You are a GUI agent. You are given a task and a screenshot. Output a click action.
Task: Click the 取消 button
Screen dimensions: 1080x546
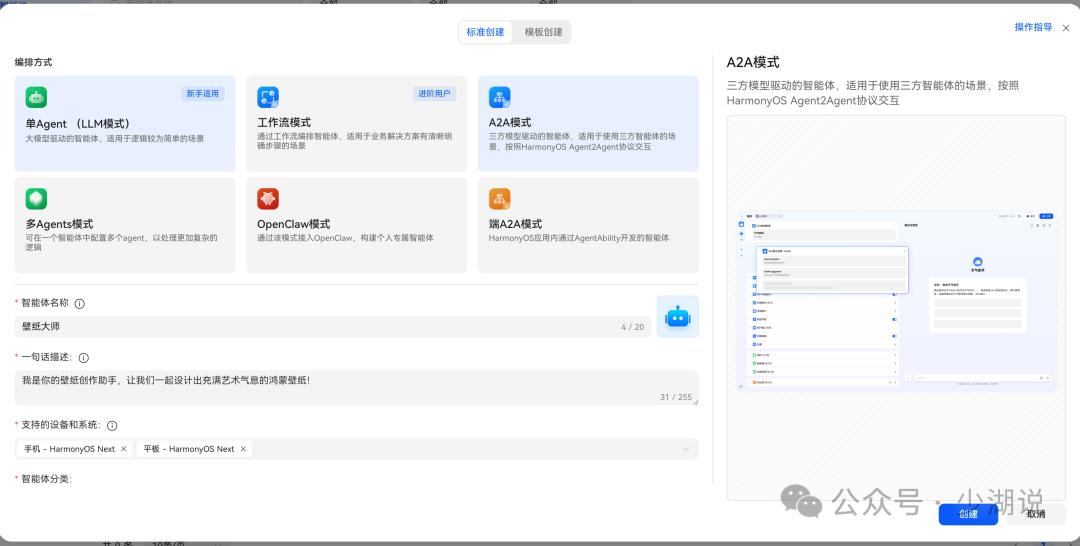pos(1036,514)
